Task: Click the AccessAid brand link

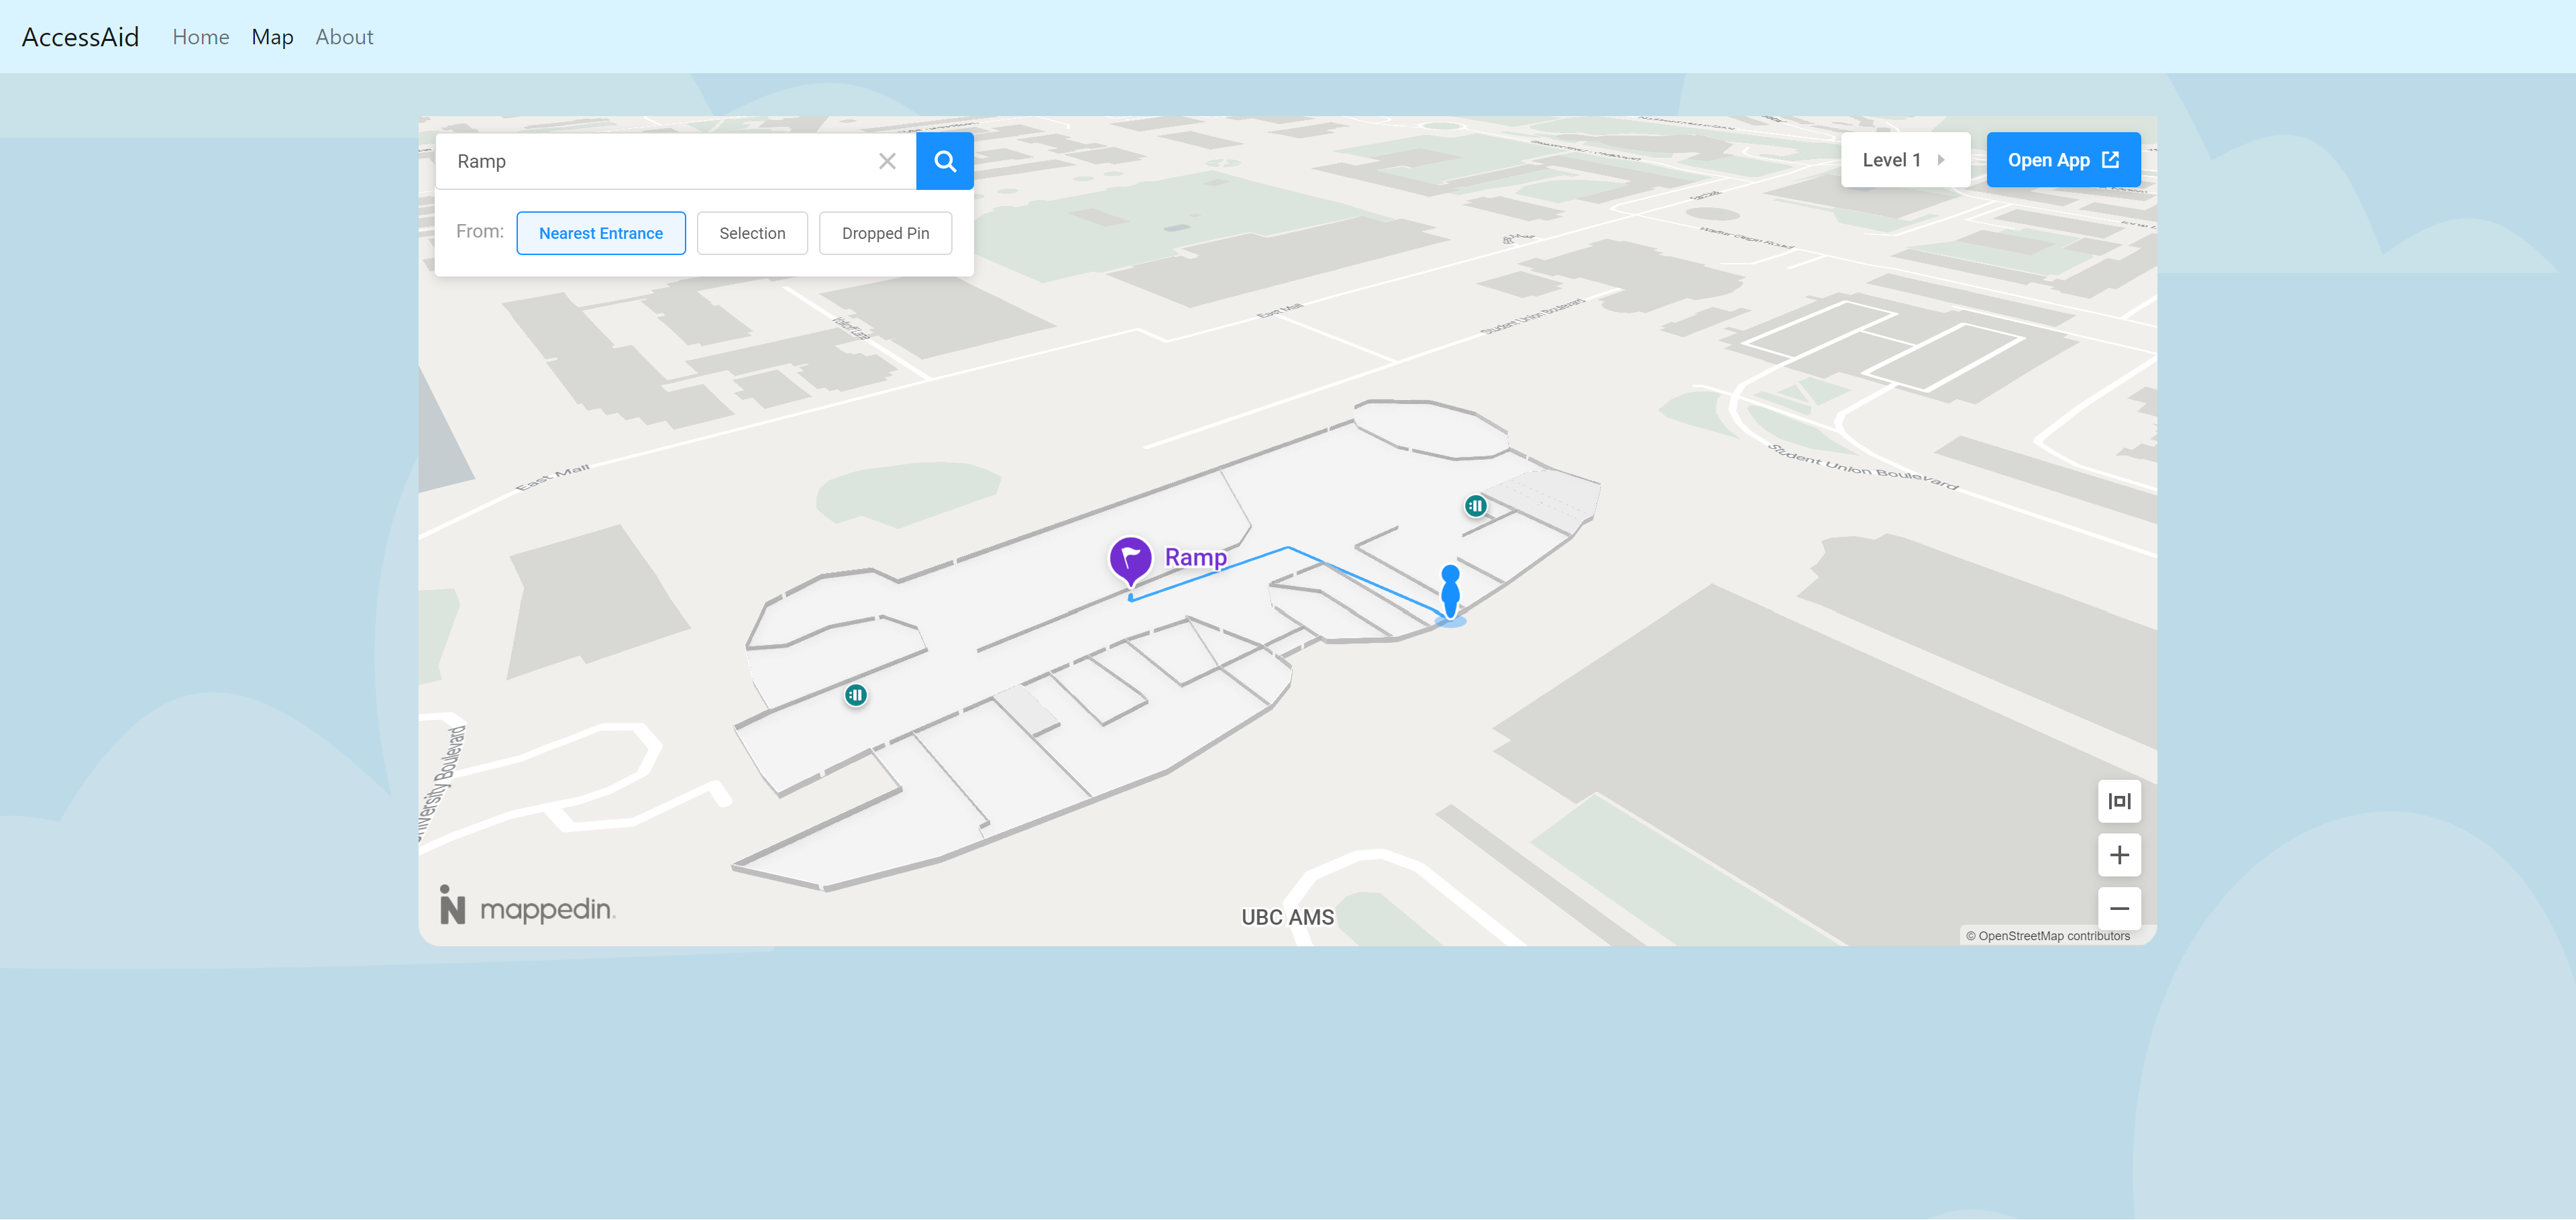Action: (80, 37)
